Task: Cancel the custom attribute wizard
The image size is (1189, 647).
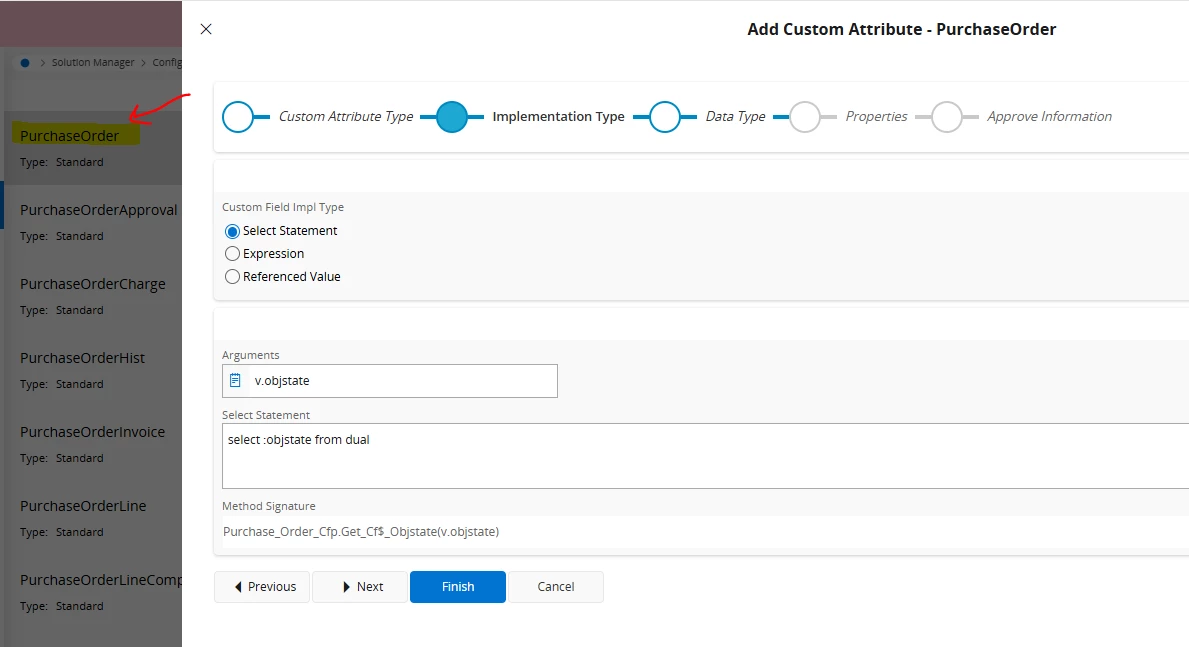Action: (x=555, y=587)
